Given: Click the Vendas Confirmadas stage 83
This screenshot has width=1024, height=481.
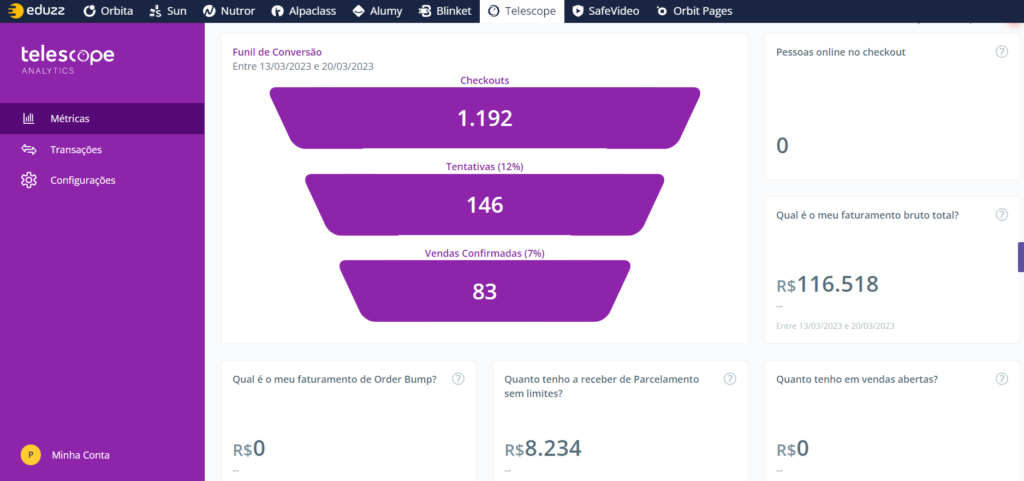Looking at the screenshot, I should (x=485, y=291).
